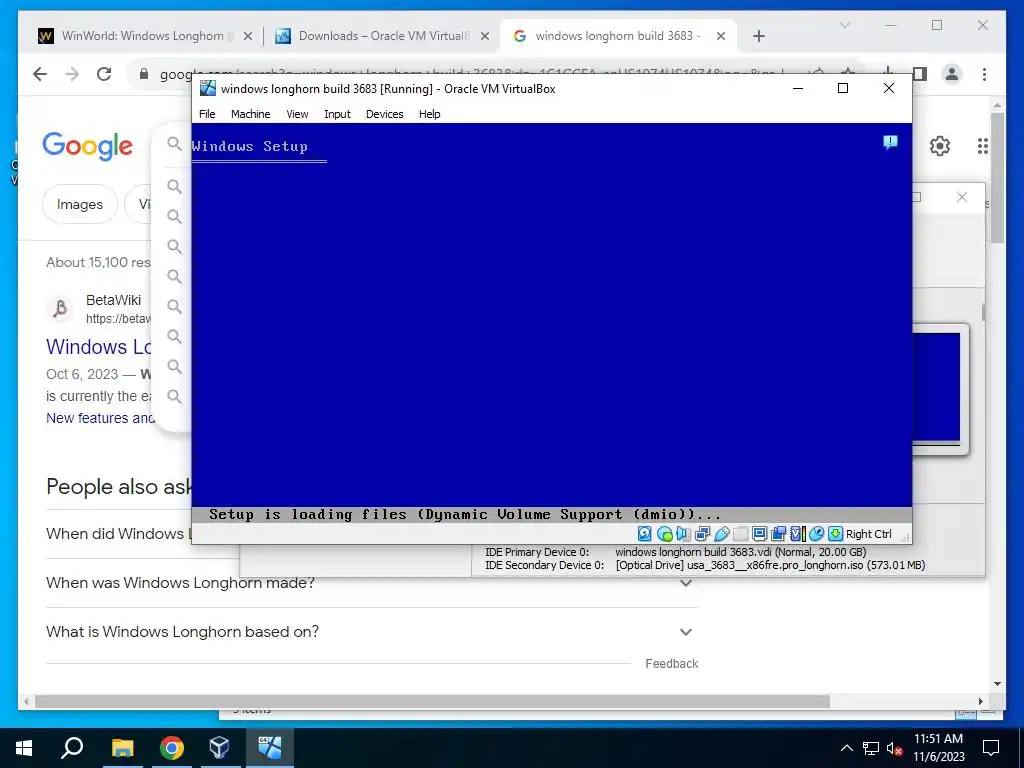The width and height of the screenshot is (1024, 768).
Task: Click the mouse integration indicator in VirtualBox status bar
Action: (816, 534)
